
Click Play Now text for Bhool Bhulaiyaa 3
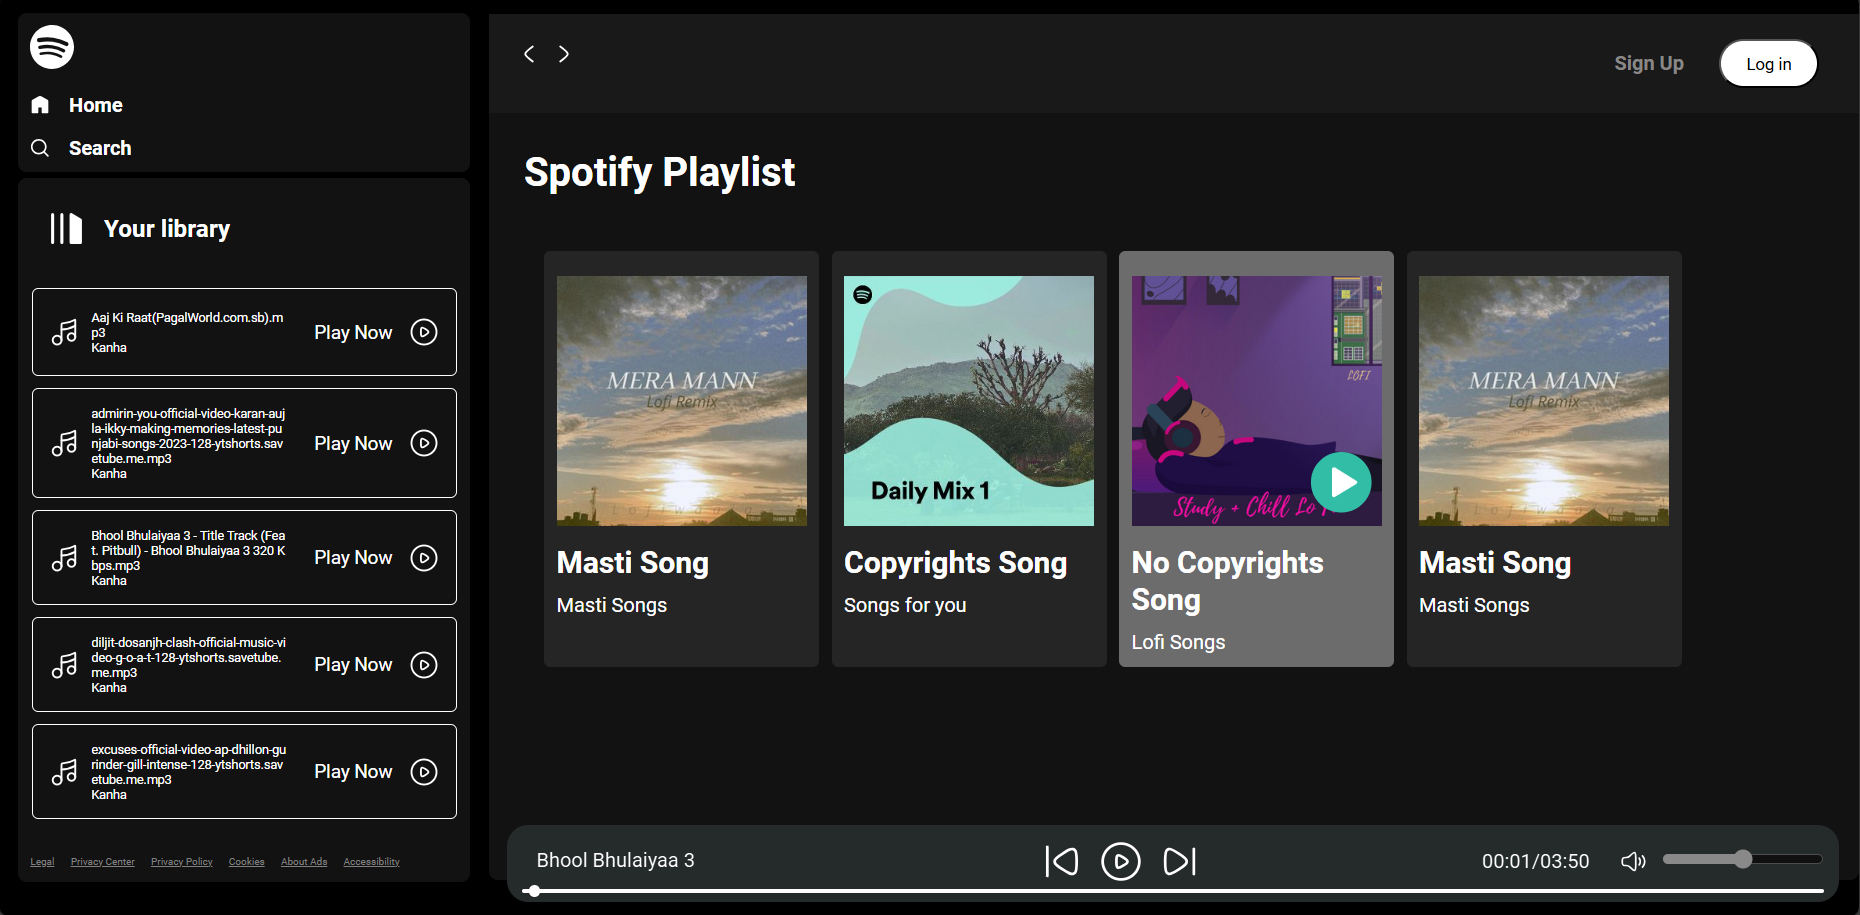[x=353, y=557]
